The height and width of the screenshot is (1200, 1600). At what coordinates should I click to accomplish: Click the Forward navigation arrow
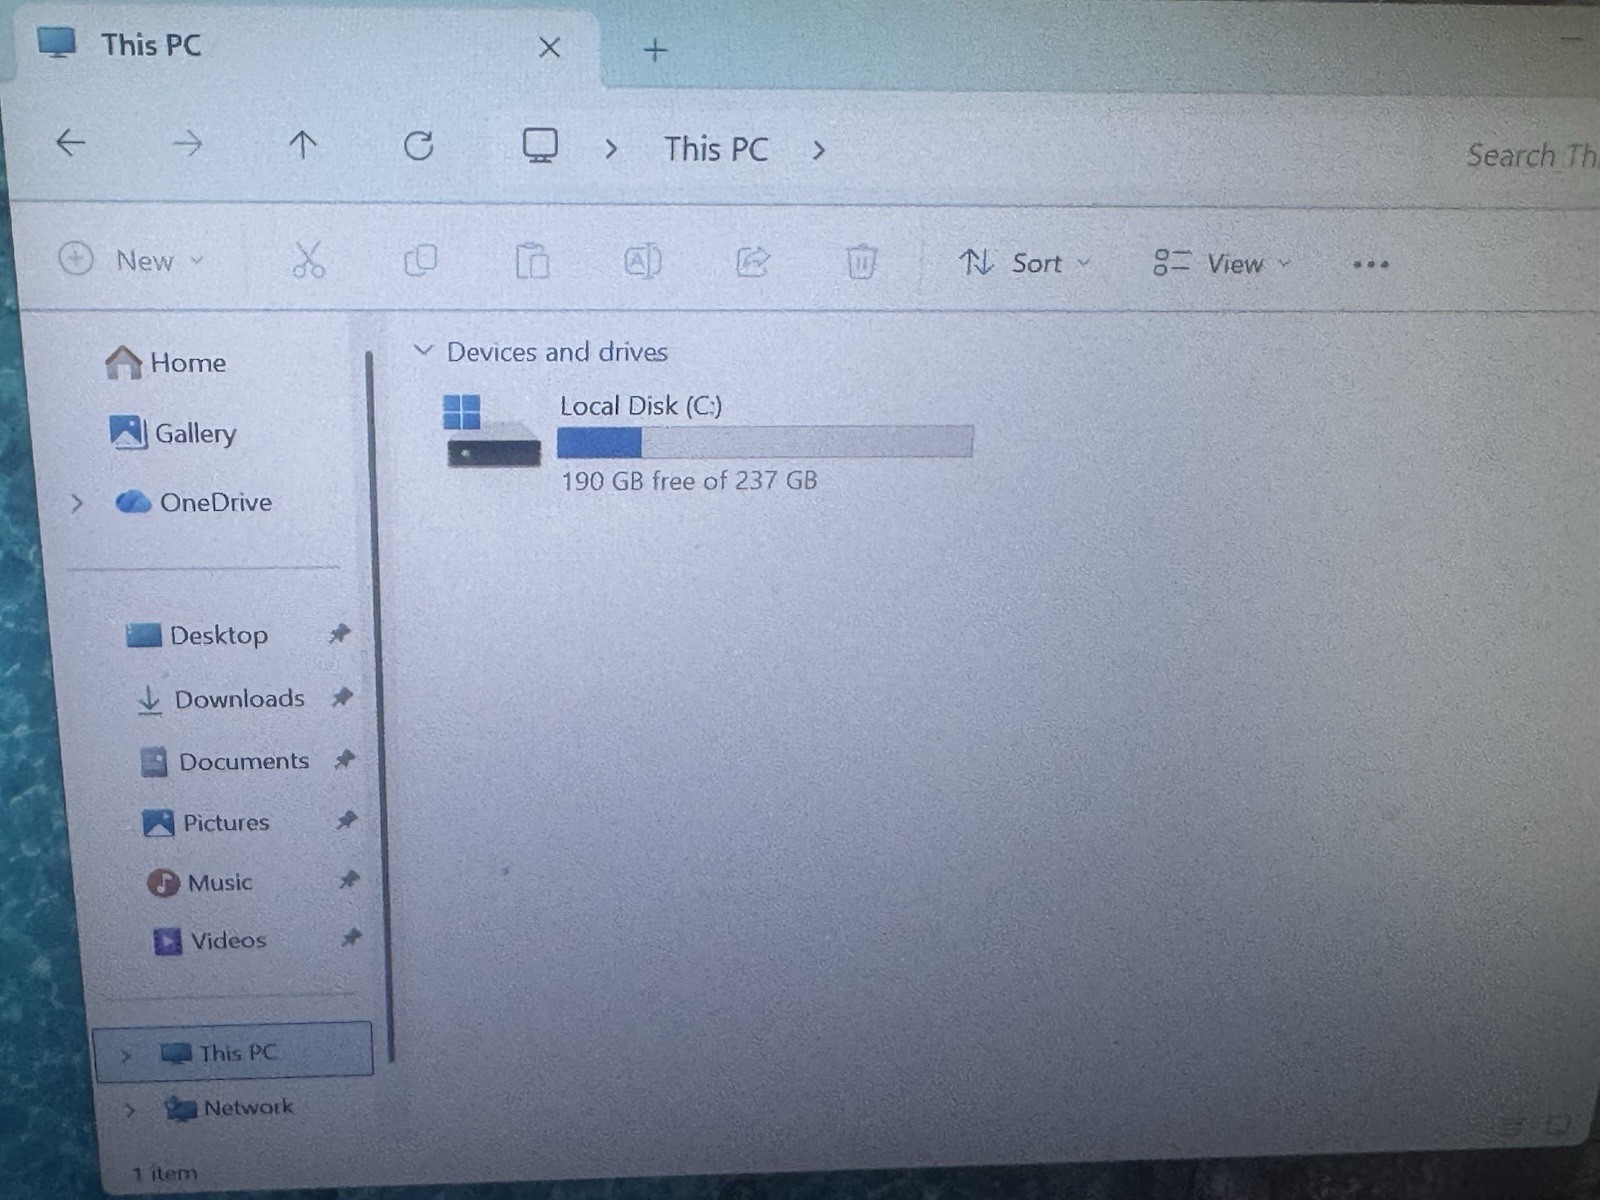click(x=187, y=145)
